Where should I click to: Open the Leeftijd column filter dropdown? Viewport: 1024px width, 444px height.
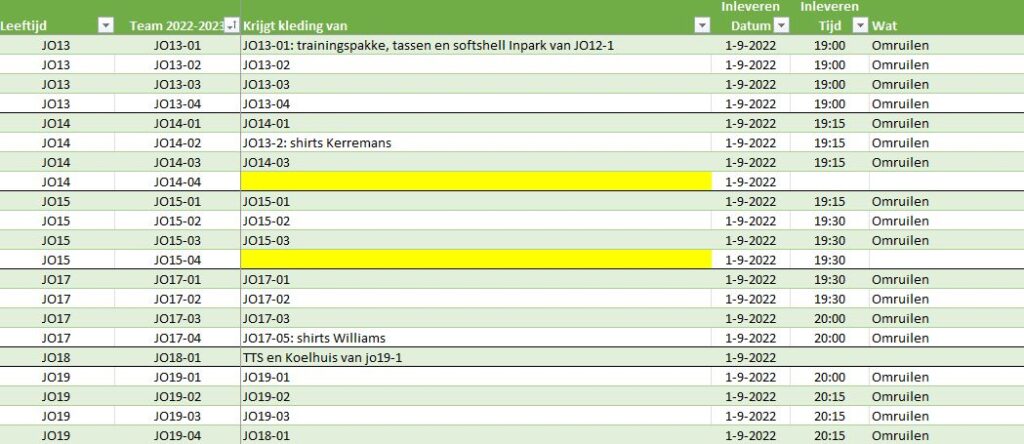click(x=106, y=25)
